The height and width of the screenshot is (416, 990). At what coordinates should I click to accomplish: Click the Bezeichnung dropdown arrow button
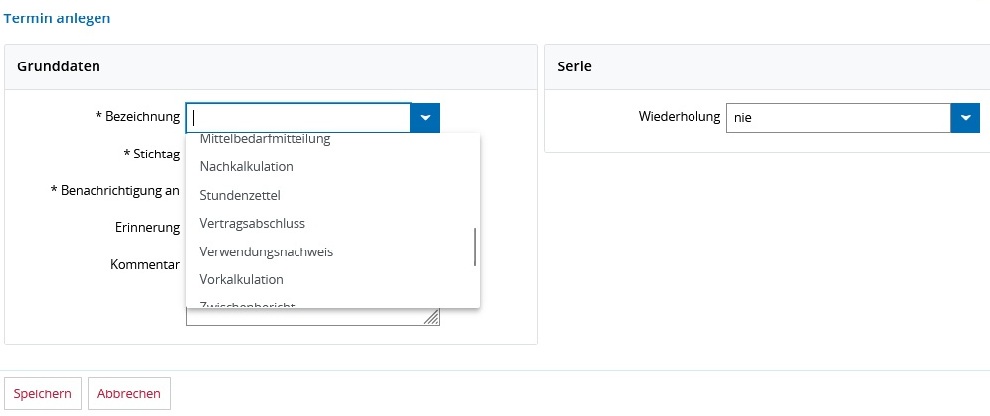click(x=425, y=118)
